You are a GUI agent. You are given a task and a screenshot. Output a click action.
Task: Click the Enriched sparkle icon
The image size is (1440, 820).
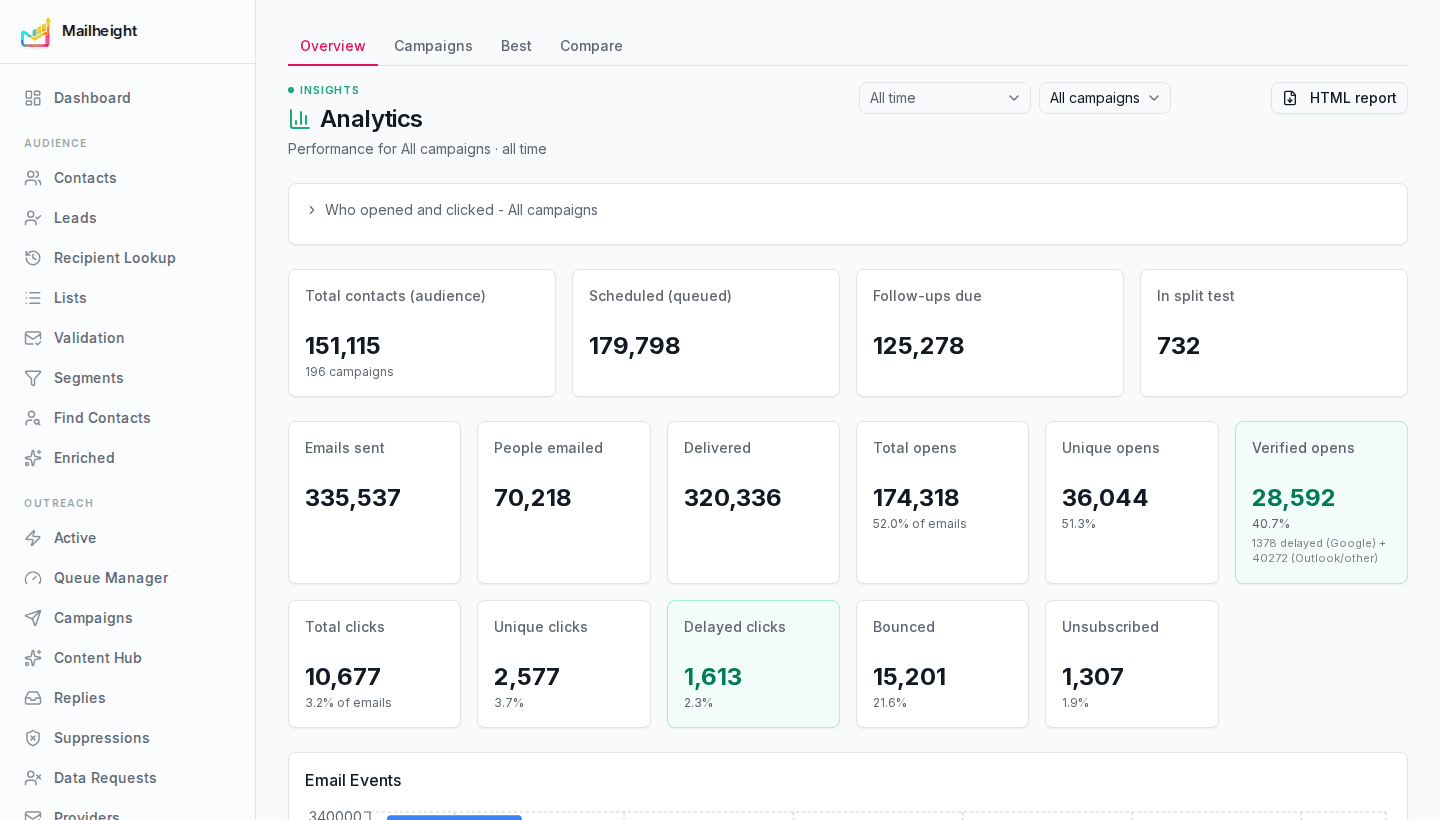[x=33, y=458]
